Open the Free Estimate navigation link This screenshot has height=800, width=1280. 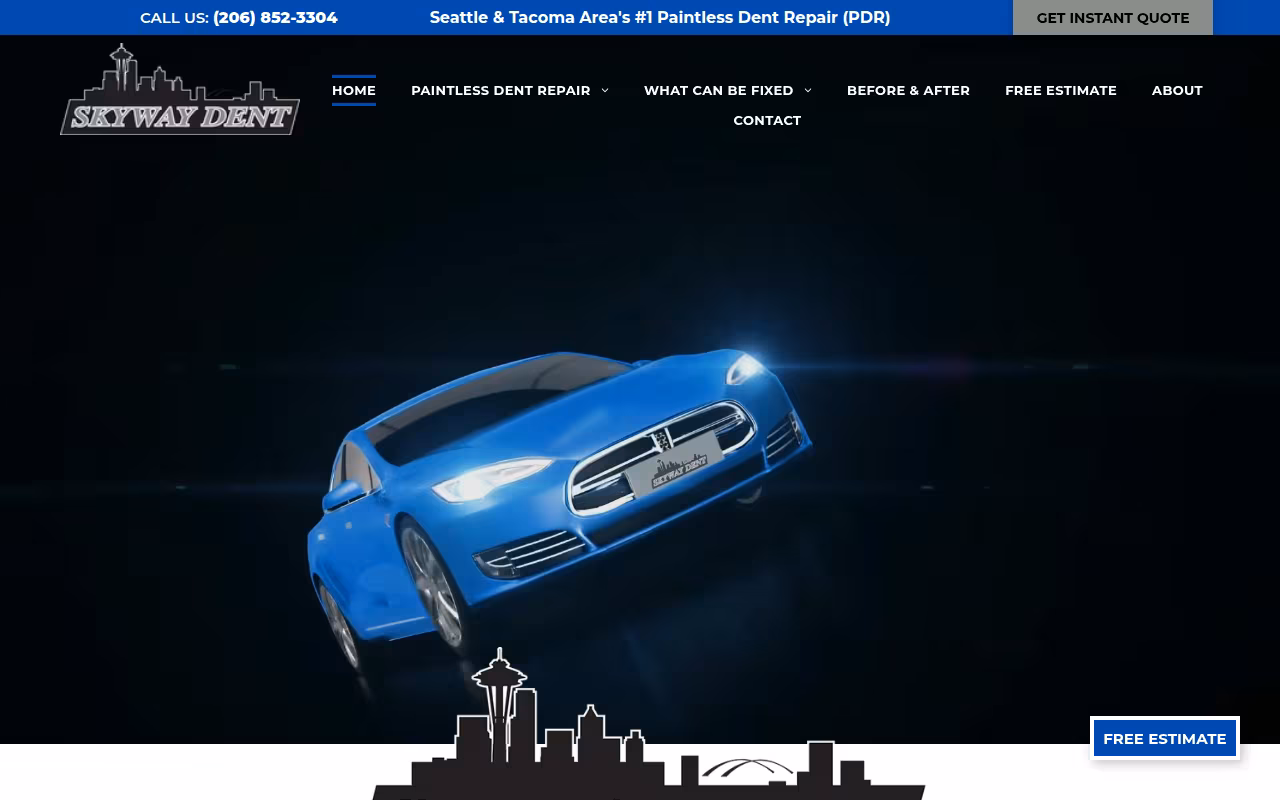(1061, 90)
